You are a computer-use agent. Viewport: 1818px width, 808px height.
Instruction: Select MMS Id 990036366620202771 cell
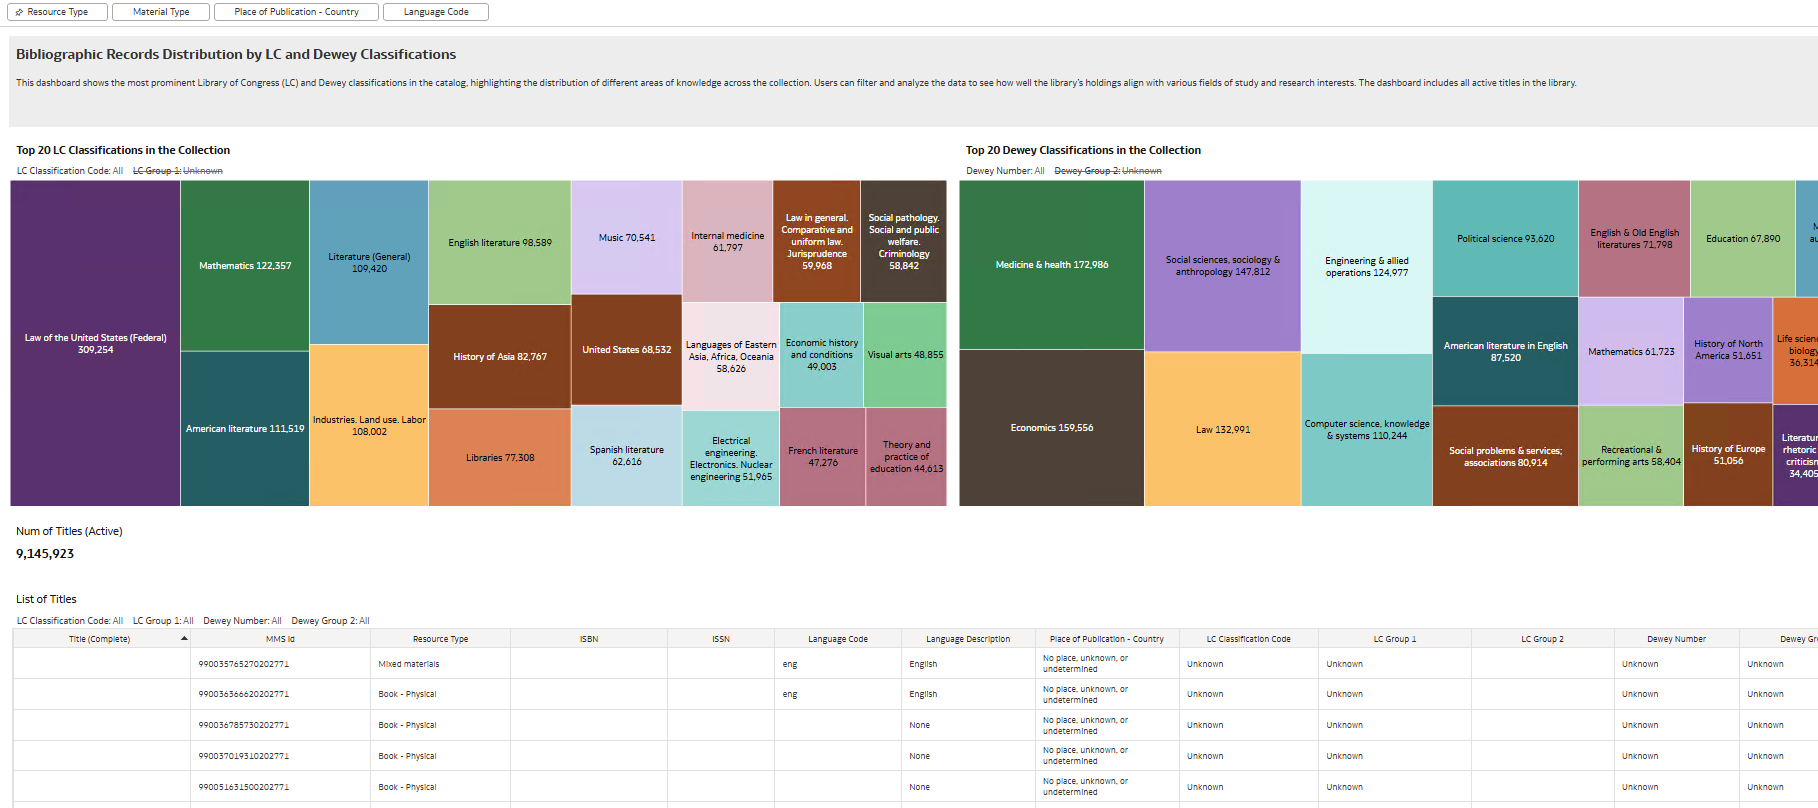280,694
